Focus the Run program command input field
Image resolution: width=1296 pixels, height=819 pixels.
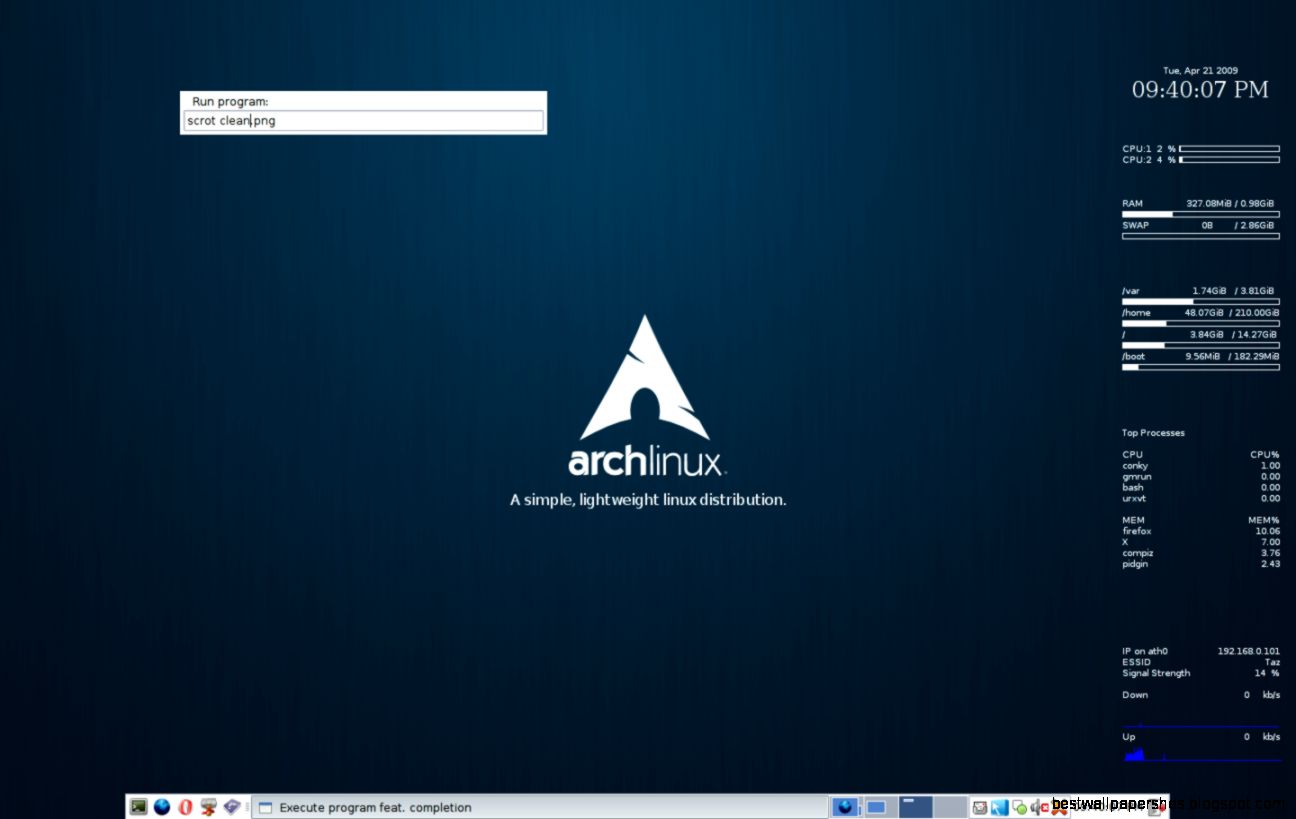click(x=364, y=121)
